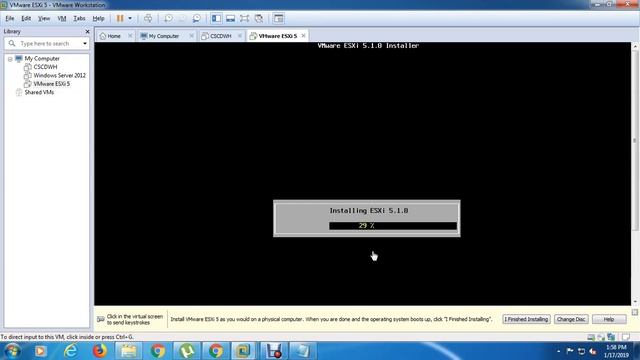Switch to the CSCDWH tab
640x360 pixels.
click(221, 36)
